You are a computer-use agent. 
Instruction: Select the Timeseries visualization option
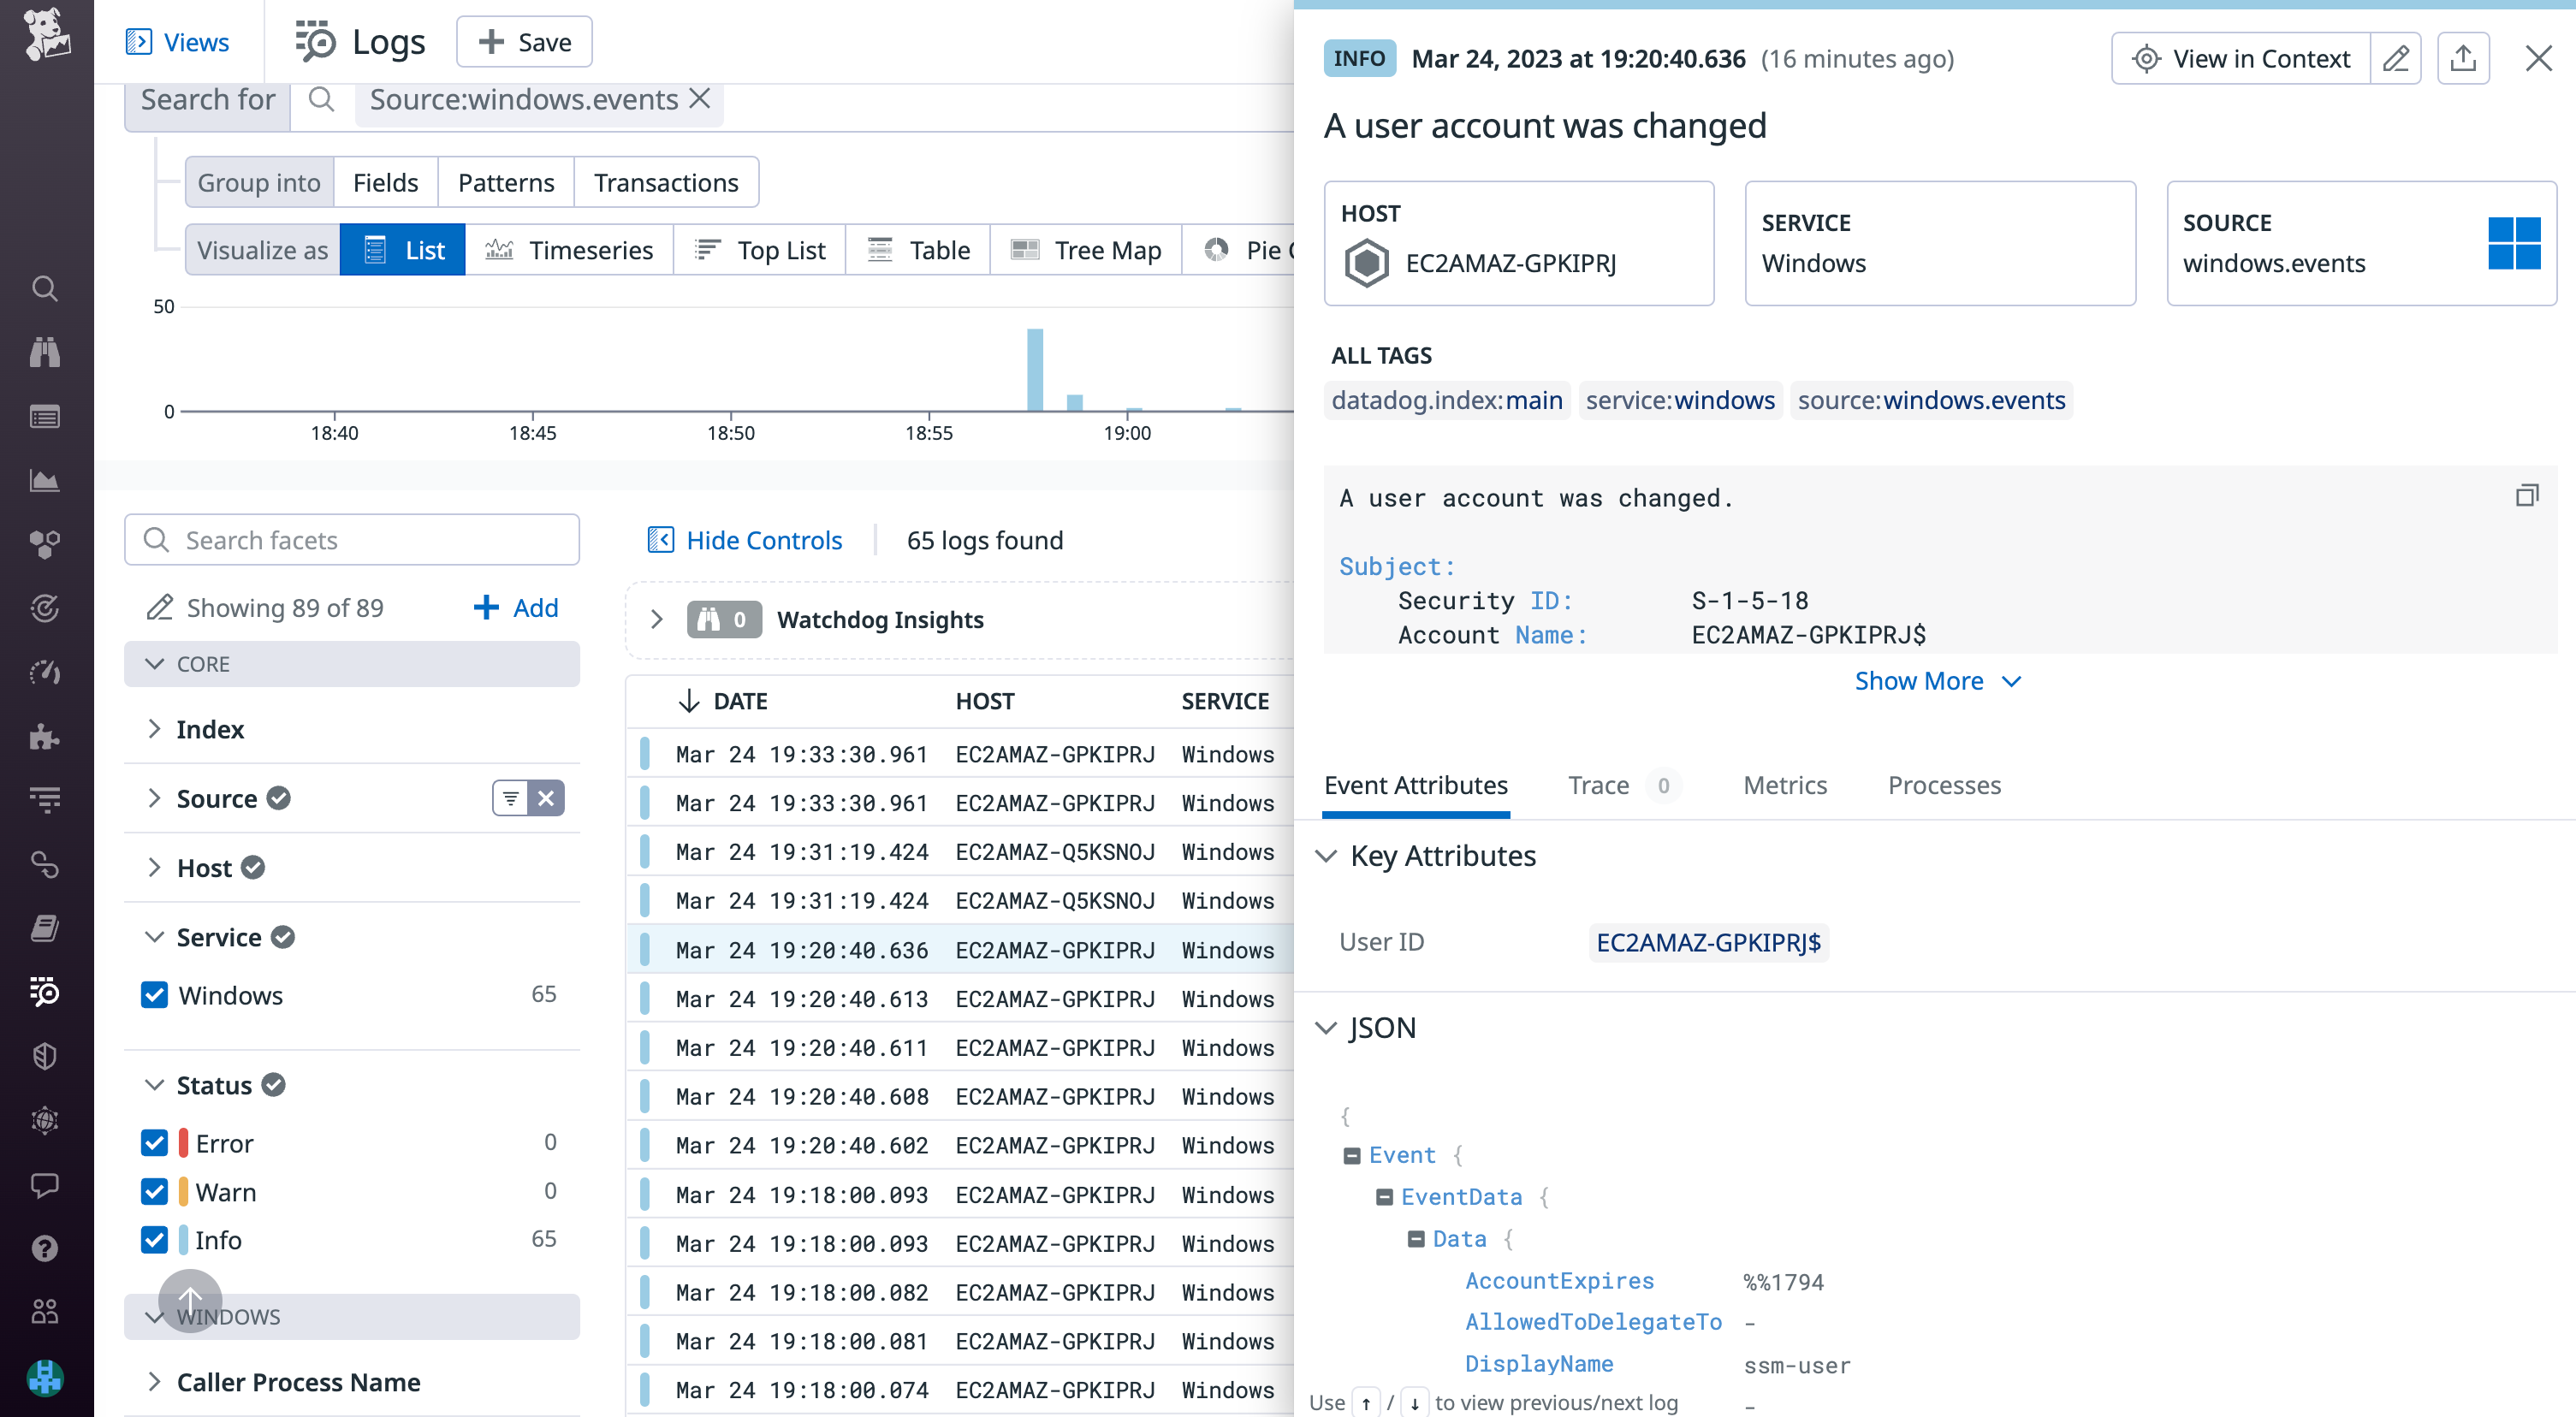(x=570, y=249)
